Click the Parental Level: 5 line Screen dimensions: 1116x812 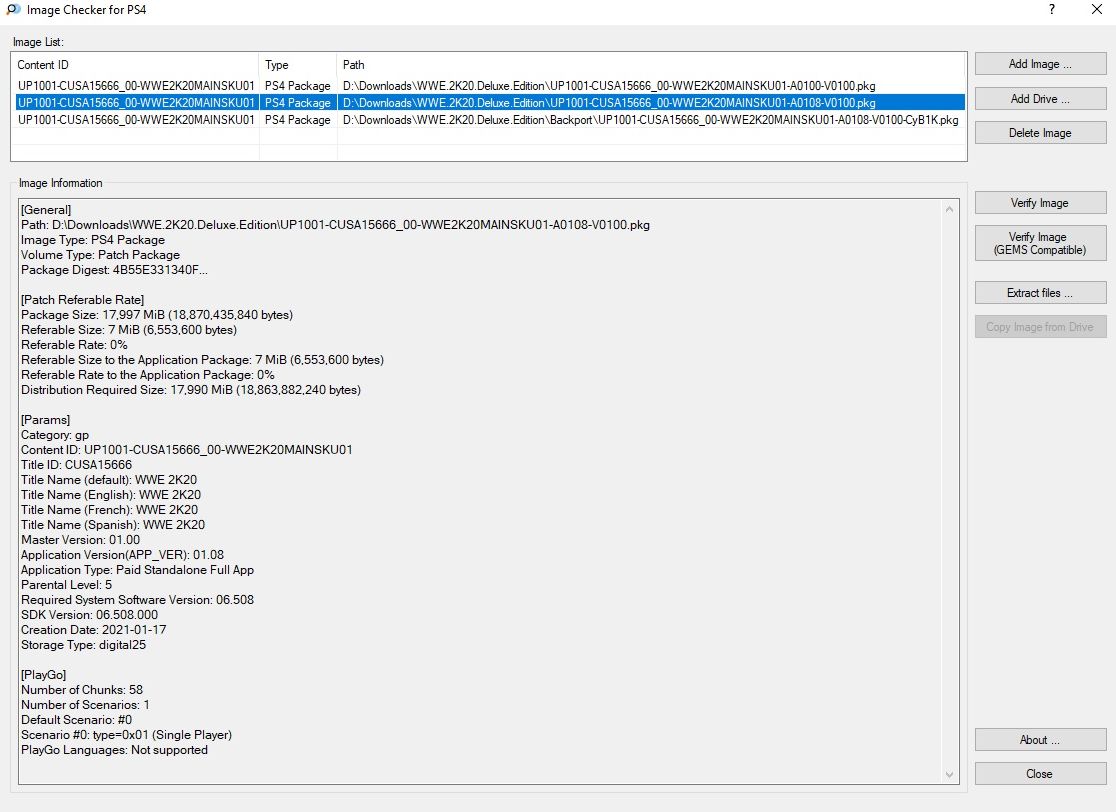[66, 585]
